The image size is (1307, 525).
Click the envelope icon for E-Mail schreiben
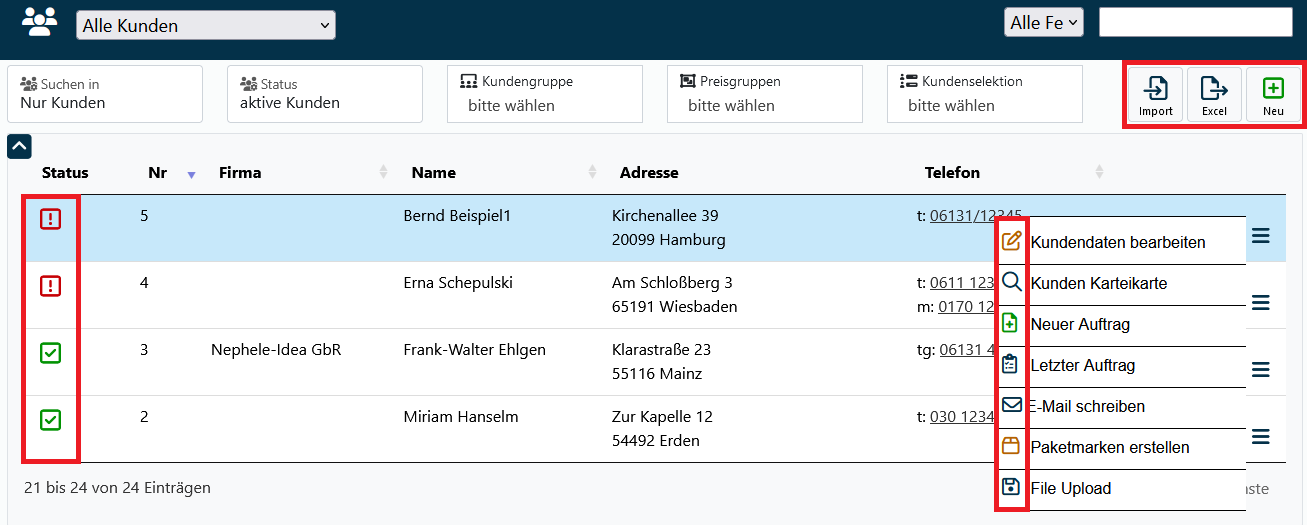click(x=1011, y=405)
